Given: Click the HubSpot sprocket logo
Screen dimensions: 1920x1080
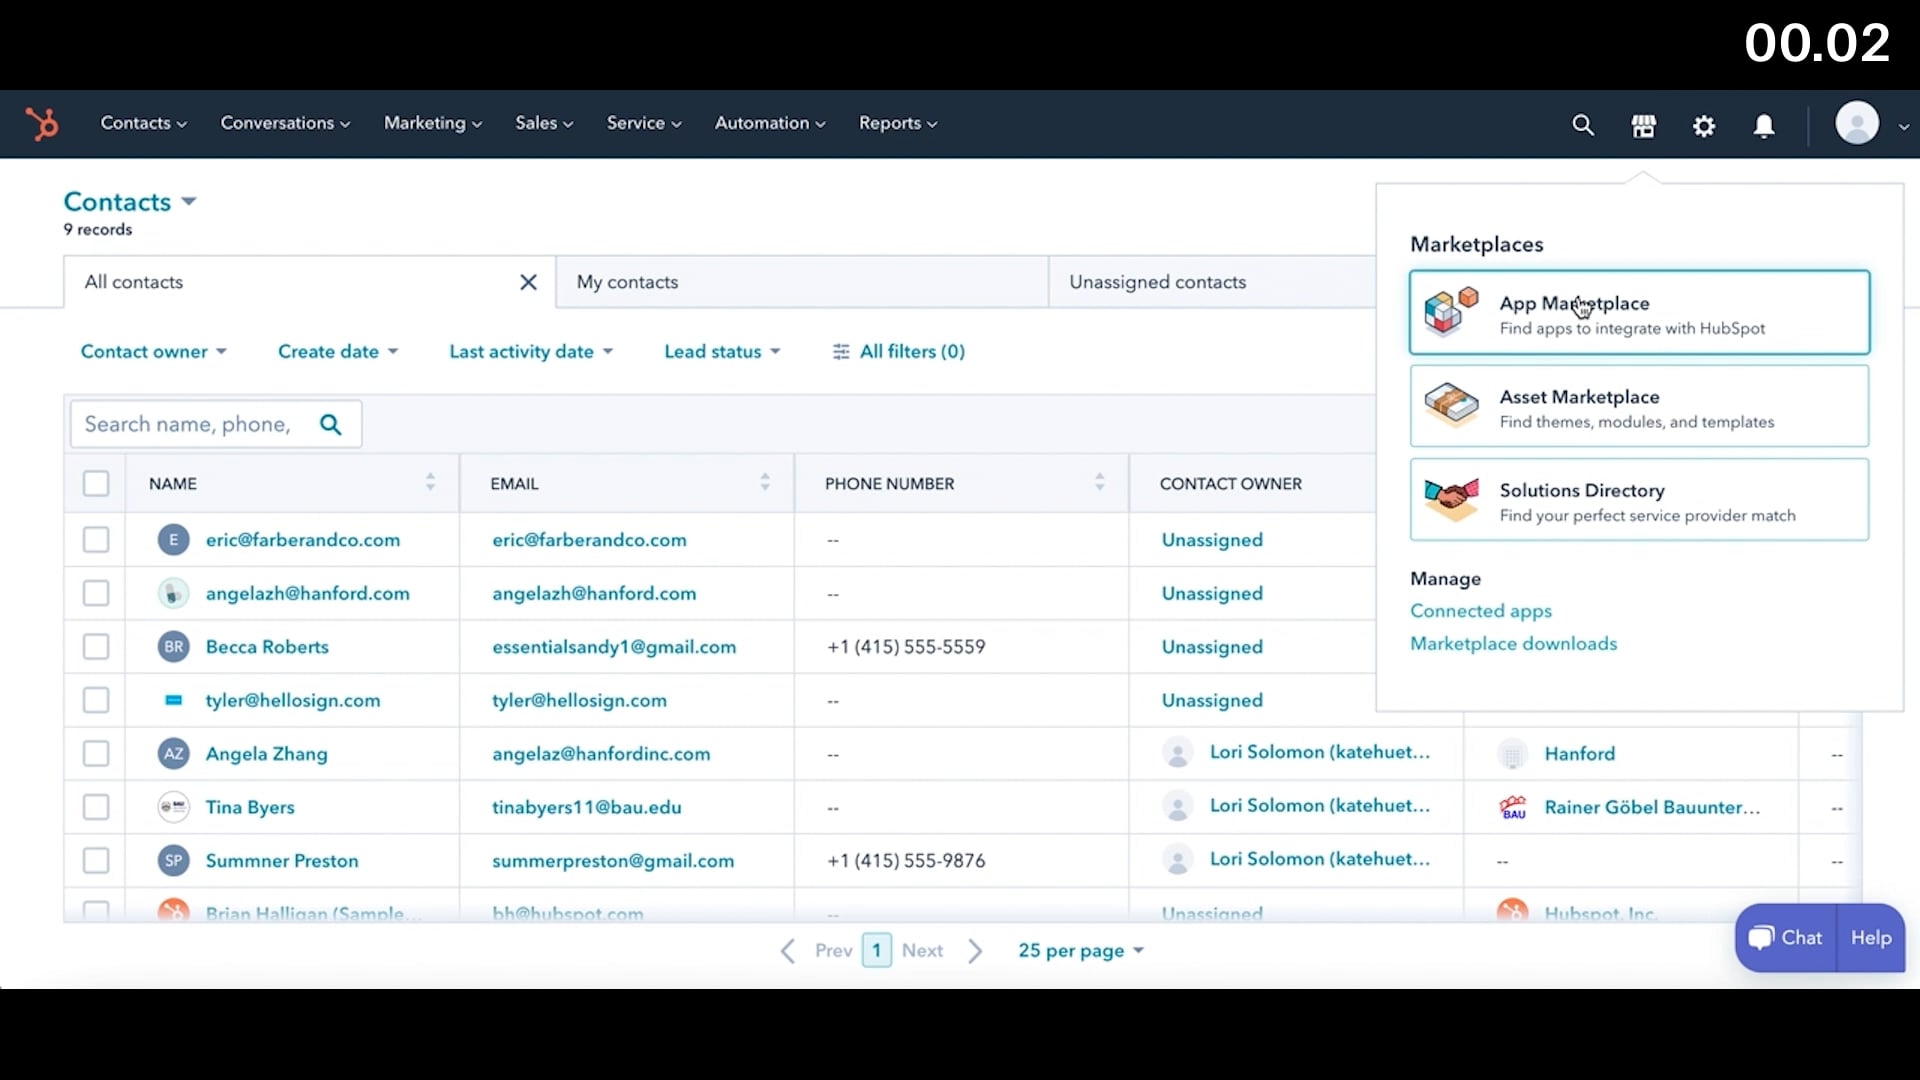Looking at the screenshot, I should coord(41,123).
